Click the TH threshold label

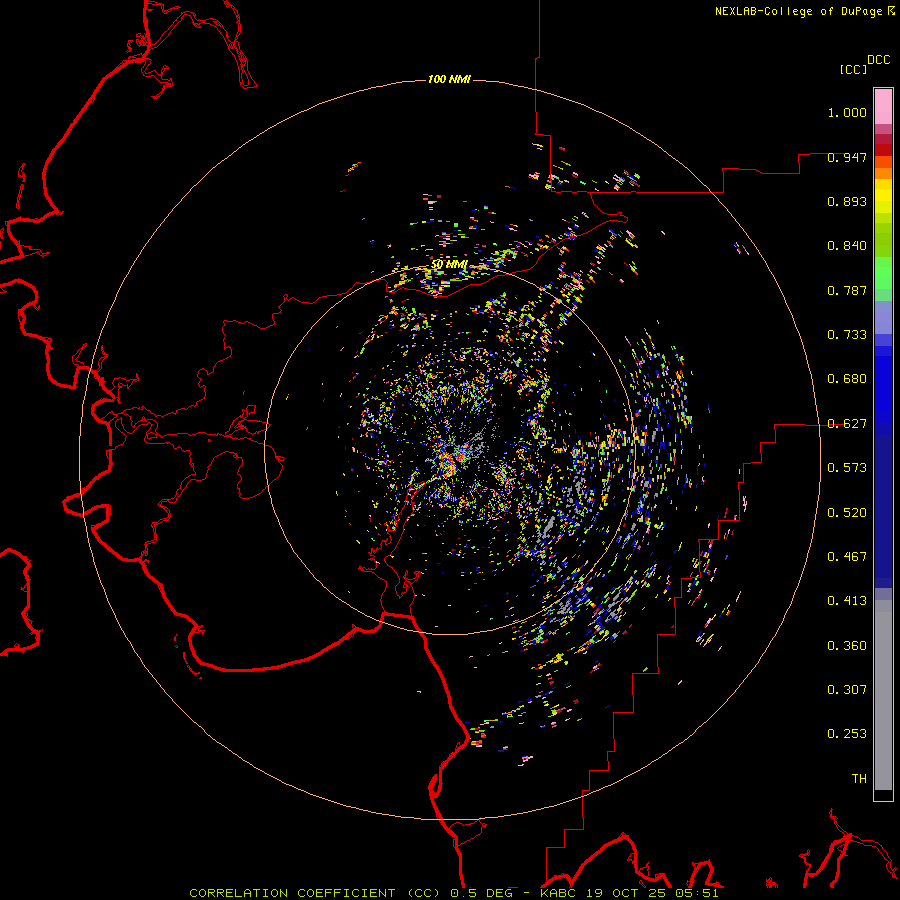pyautogui.click(x=859, y=779)
